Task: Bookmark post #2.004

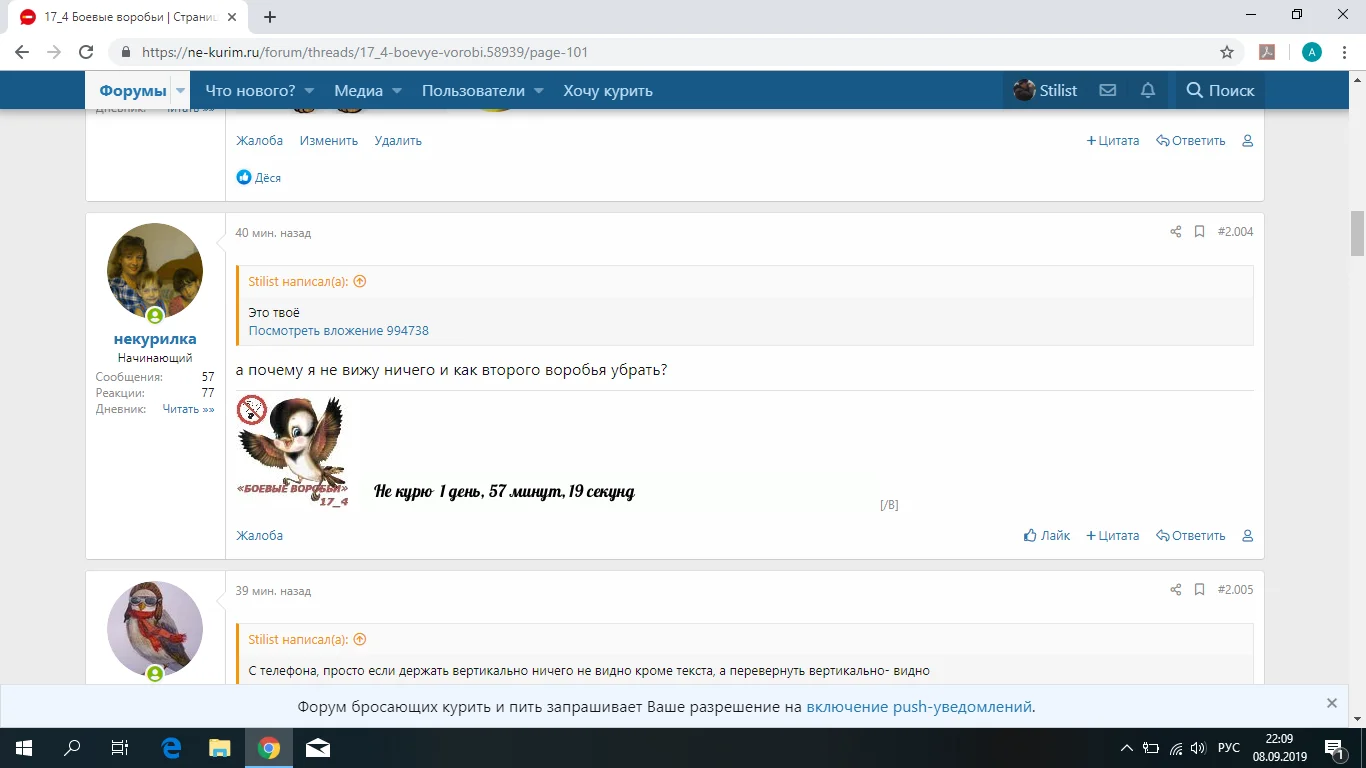Action: [1199, 232]
